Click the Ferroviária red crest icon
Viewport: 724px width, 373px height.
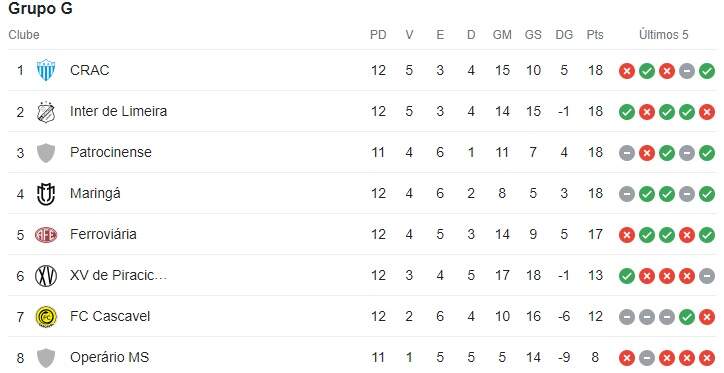(x=46, y=235)
